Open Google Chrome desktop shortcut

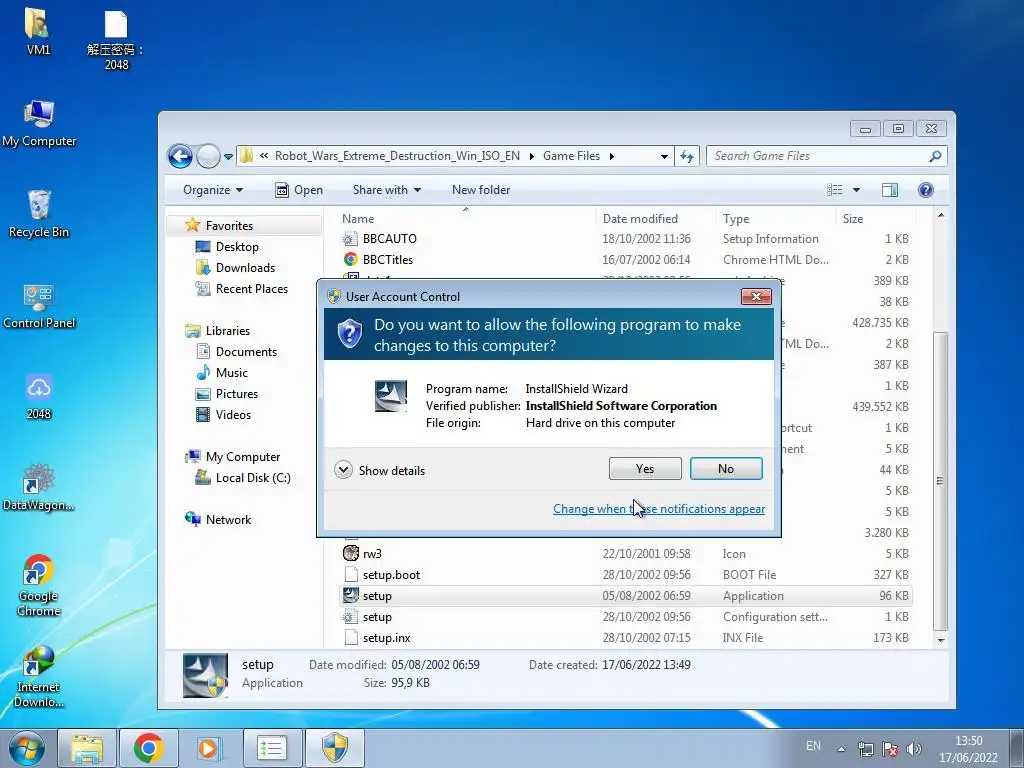(x=39, y=585)
